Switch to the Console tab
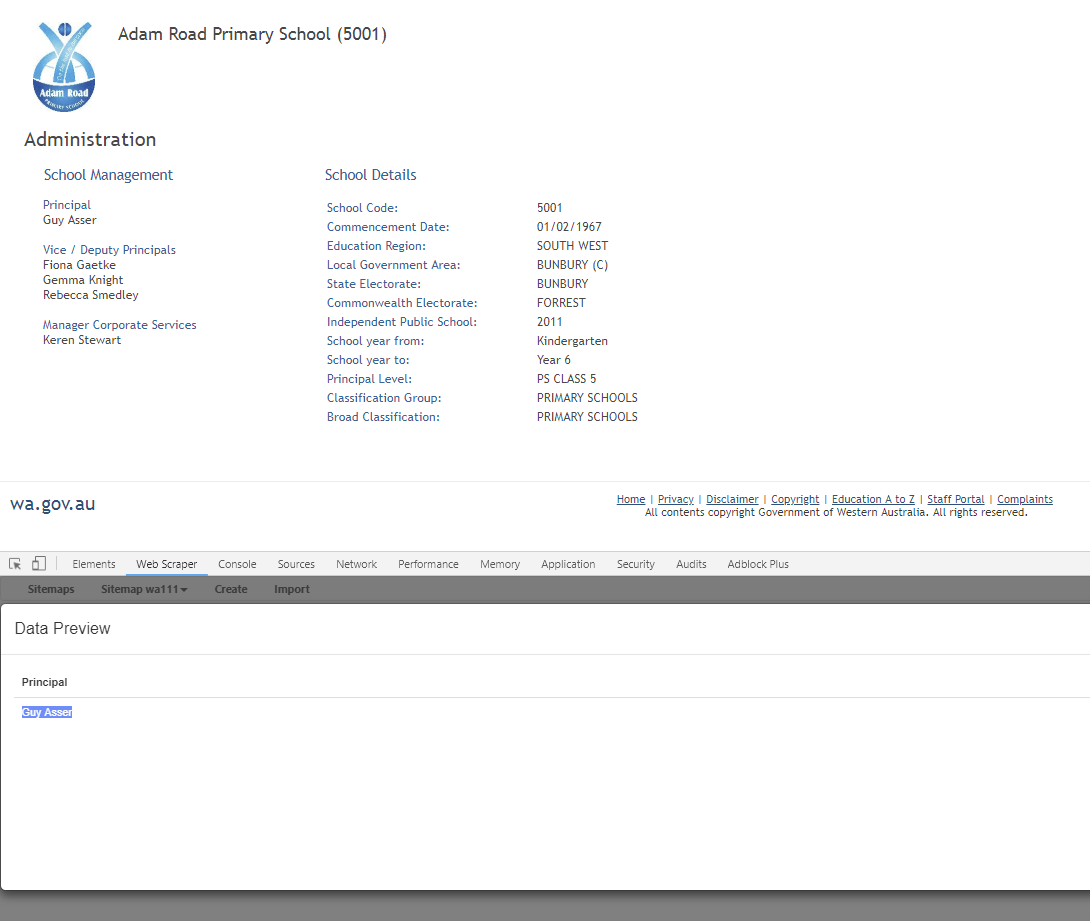 [237, 564]
